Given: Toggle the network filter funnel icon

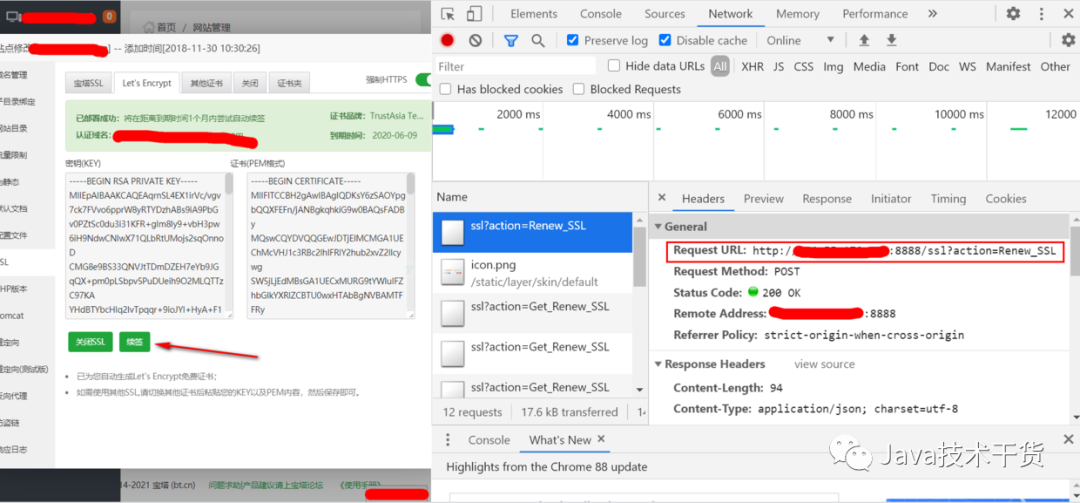Looking at the screenshot, I should 510,41.
